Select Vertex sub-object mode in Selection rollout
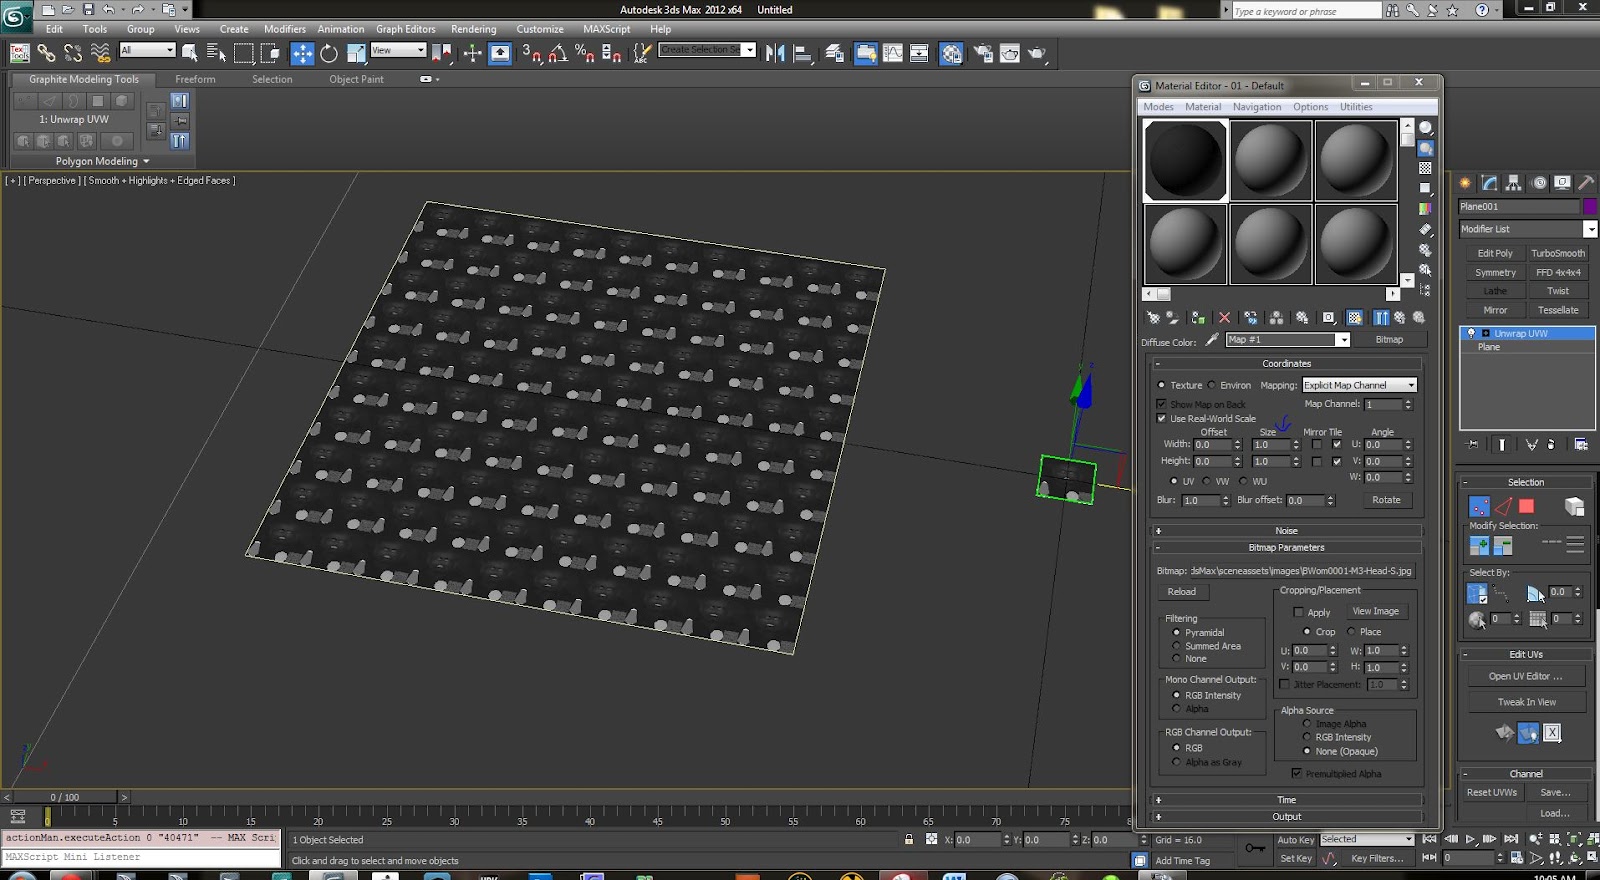1600x880 pixels. (1479, 507)
